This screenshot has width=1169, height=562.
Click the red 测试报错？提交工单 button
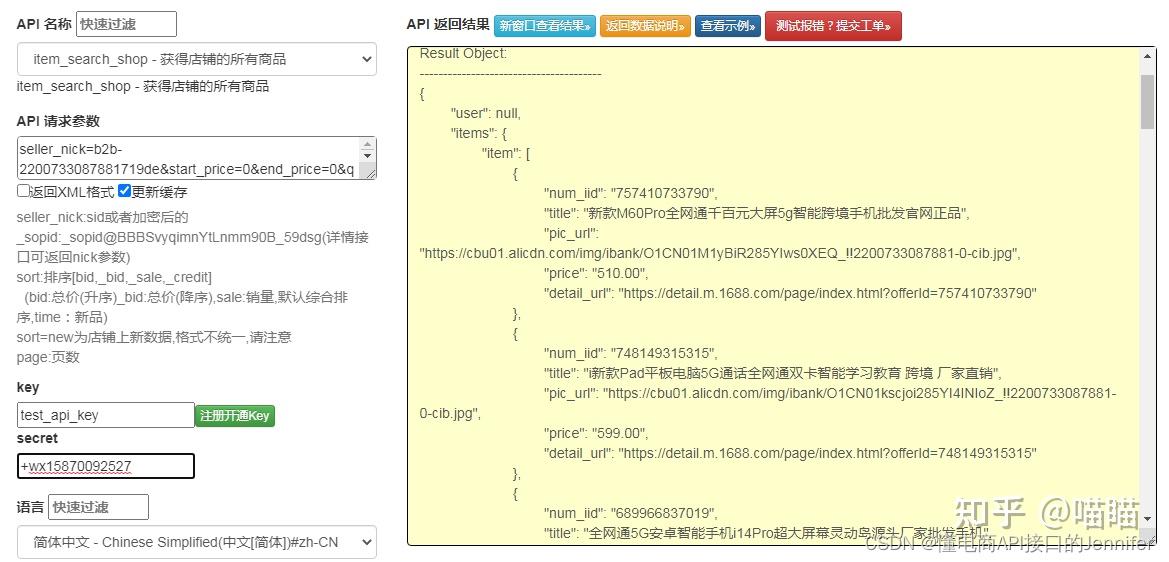click(x=834, y=26)
